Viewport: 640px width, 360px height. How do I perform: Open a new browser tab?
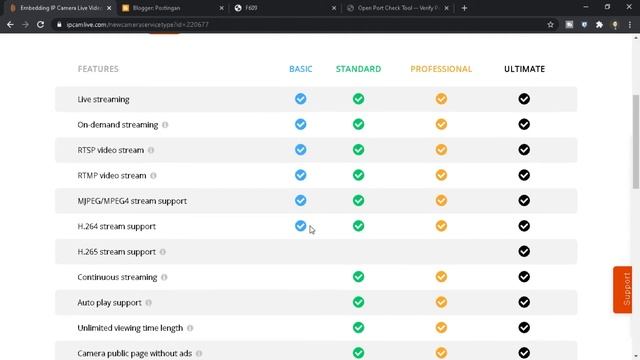pos(464,8)
